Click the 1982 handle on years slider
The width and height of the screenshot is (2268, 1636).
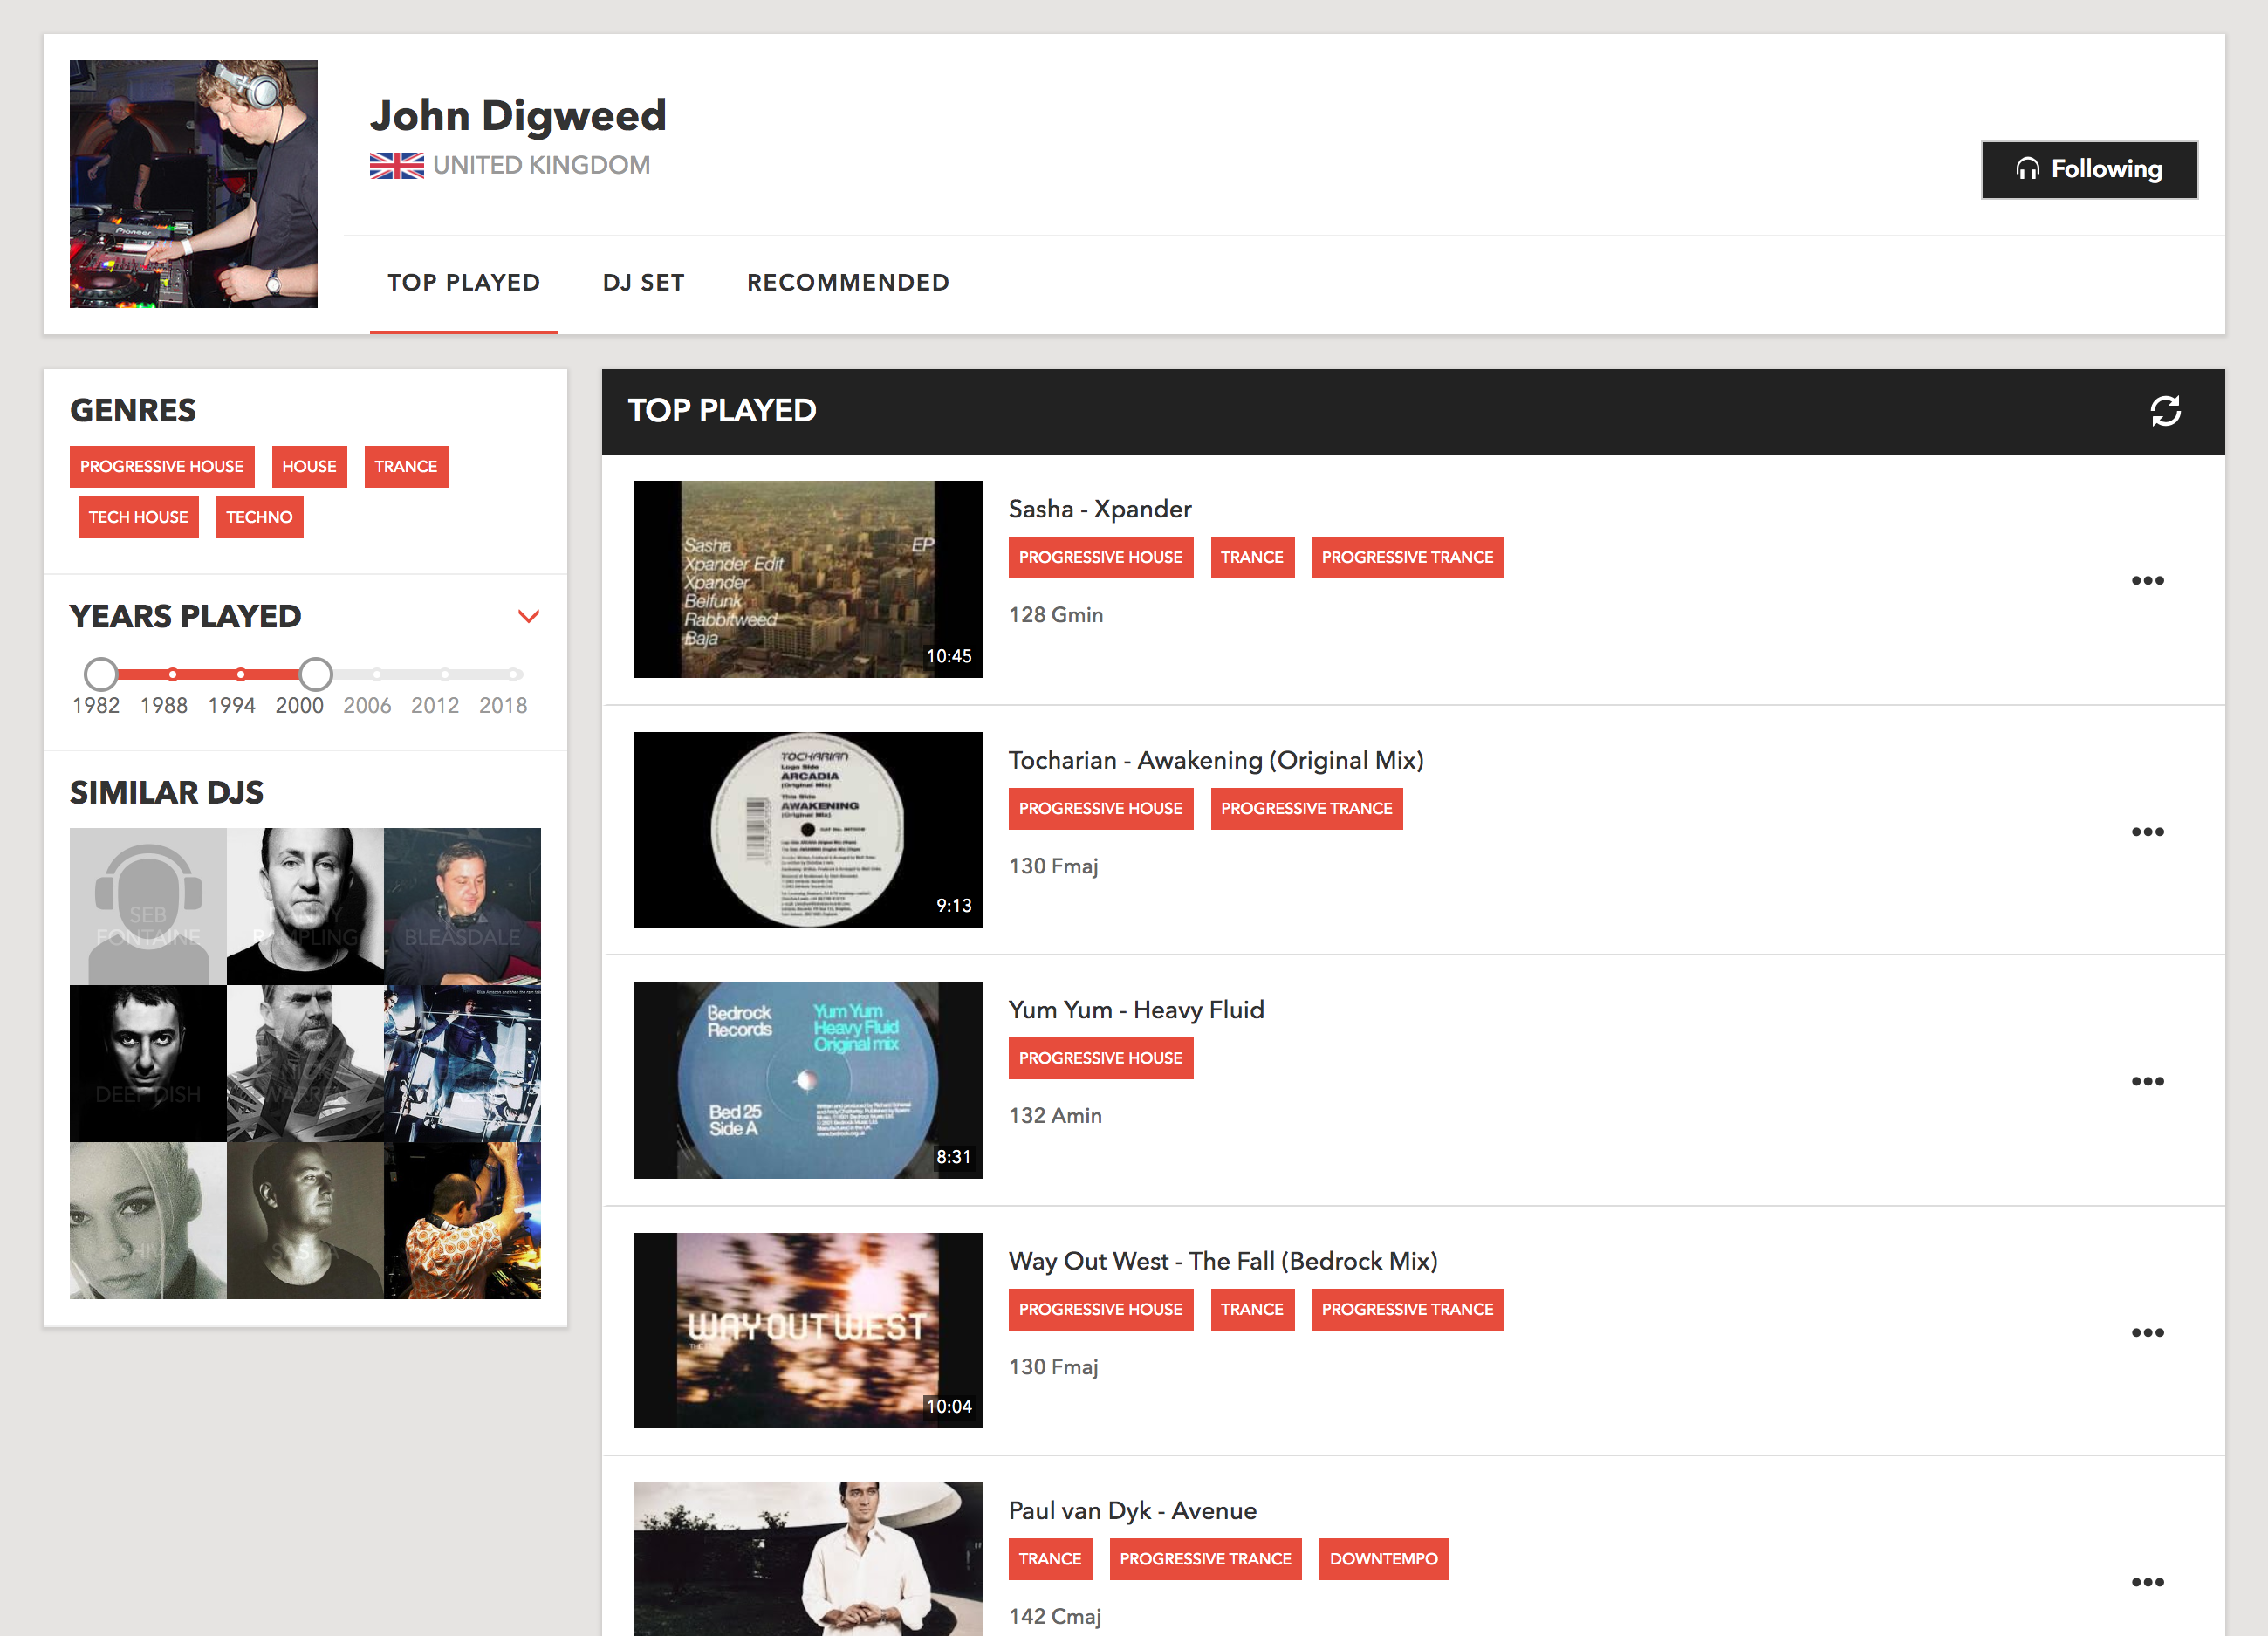[x=100, y=674]
